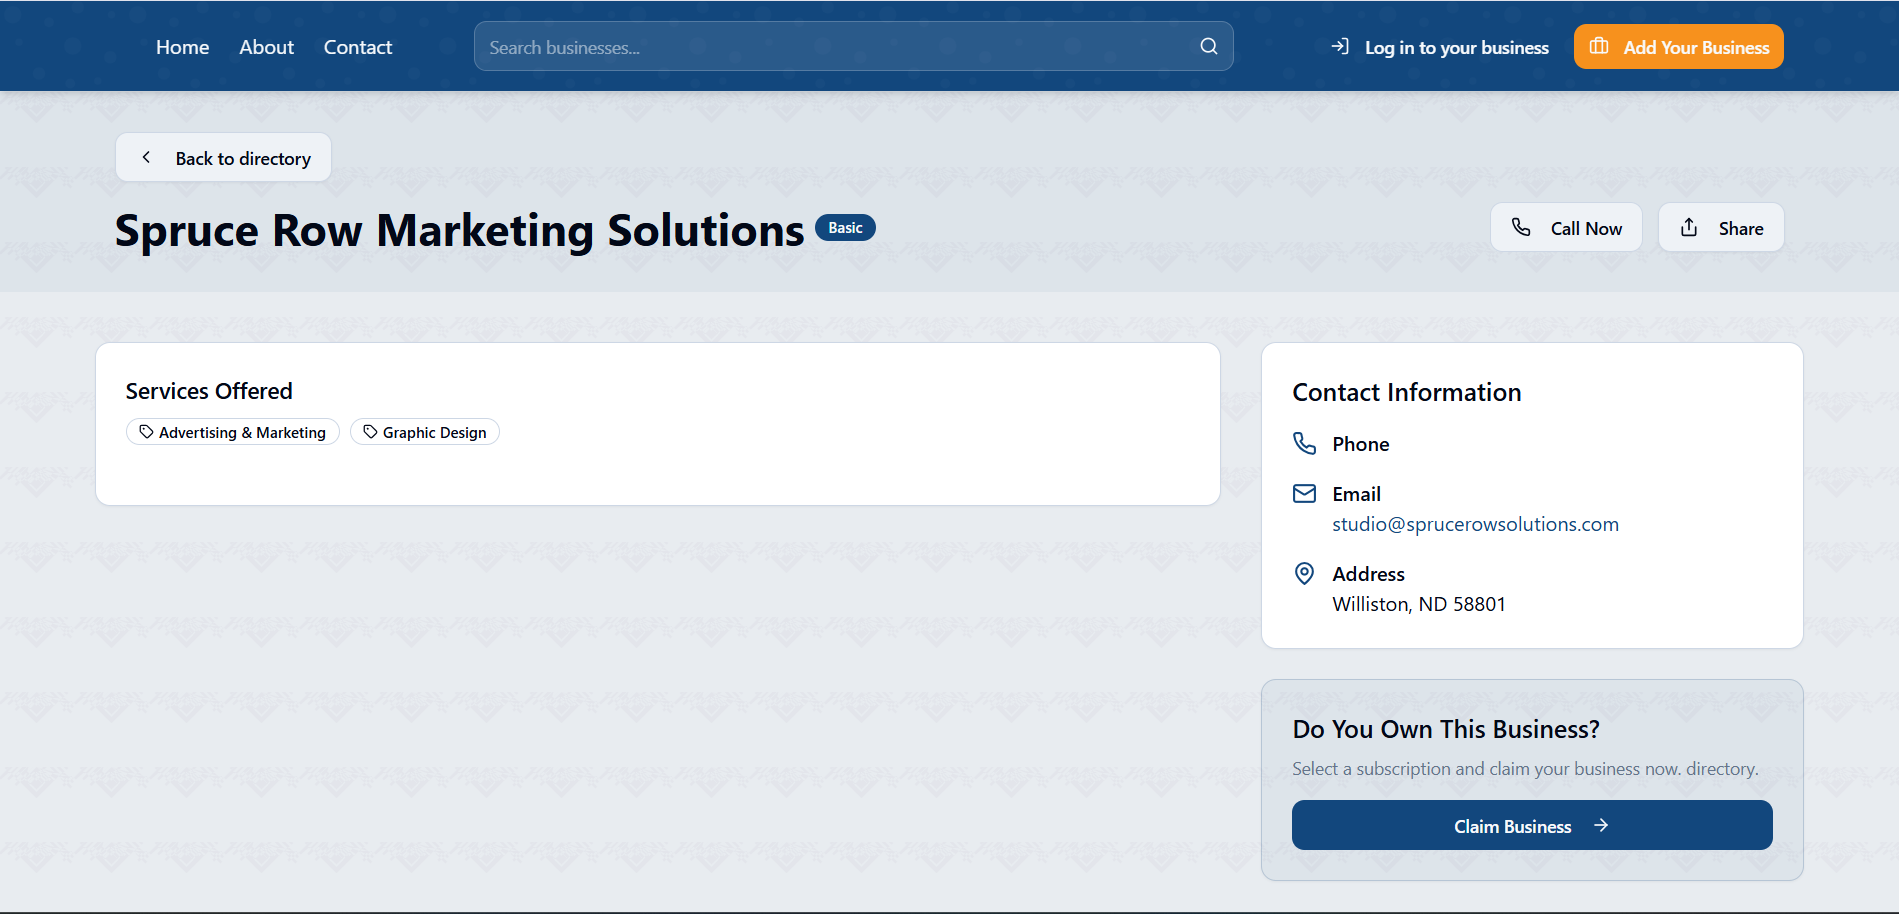Click the share upload icon

(x=1689, y=227)
